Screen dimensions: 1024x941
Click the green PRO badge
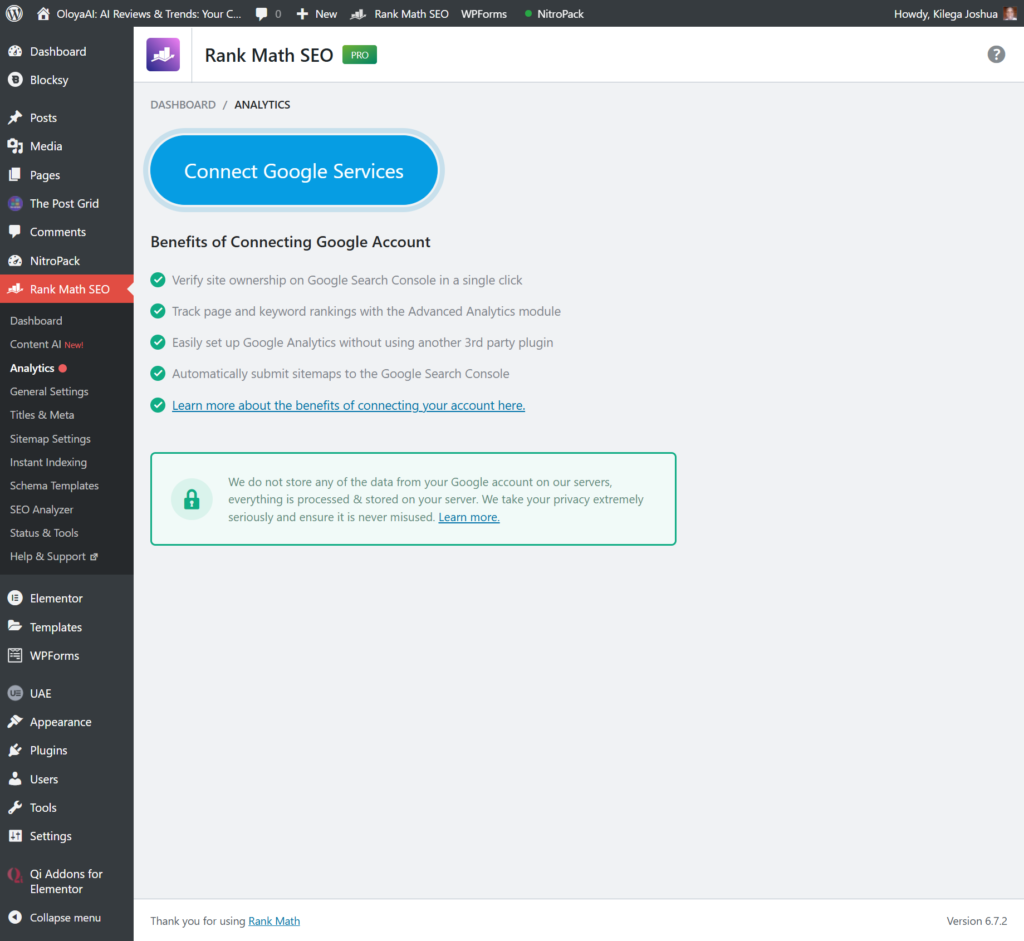coord(359,55)
